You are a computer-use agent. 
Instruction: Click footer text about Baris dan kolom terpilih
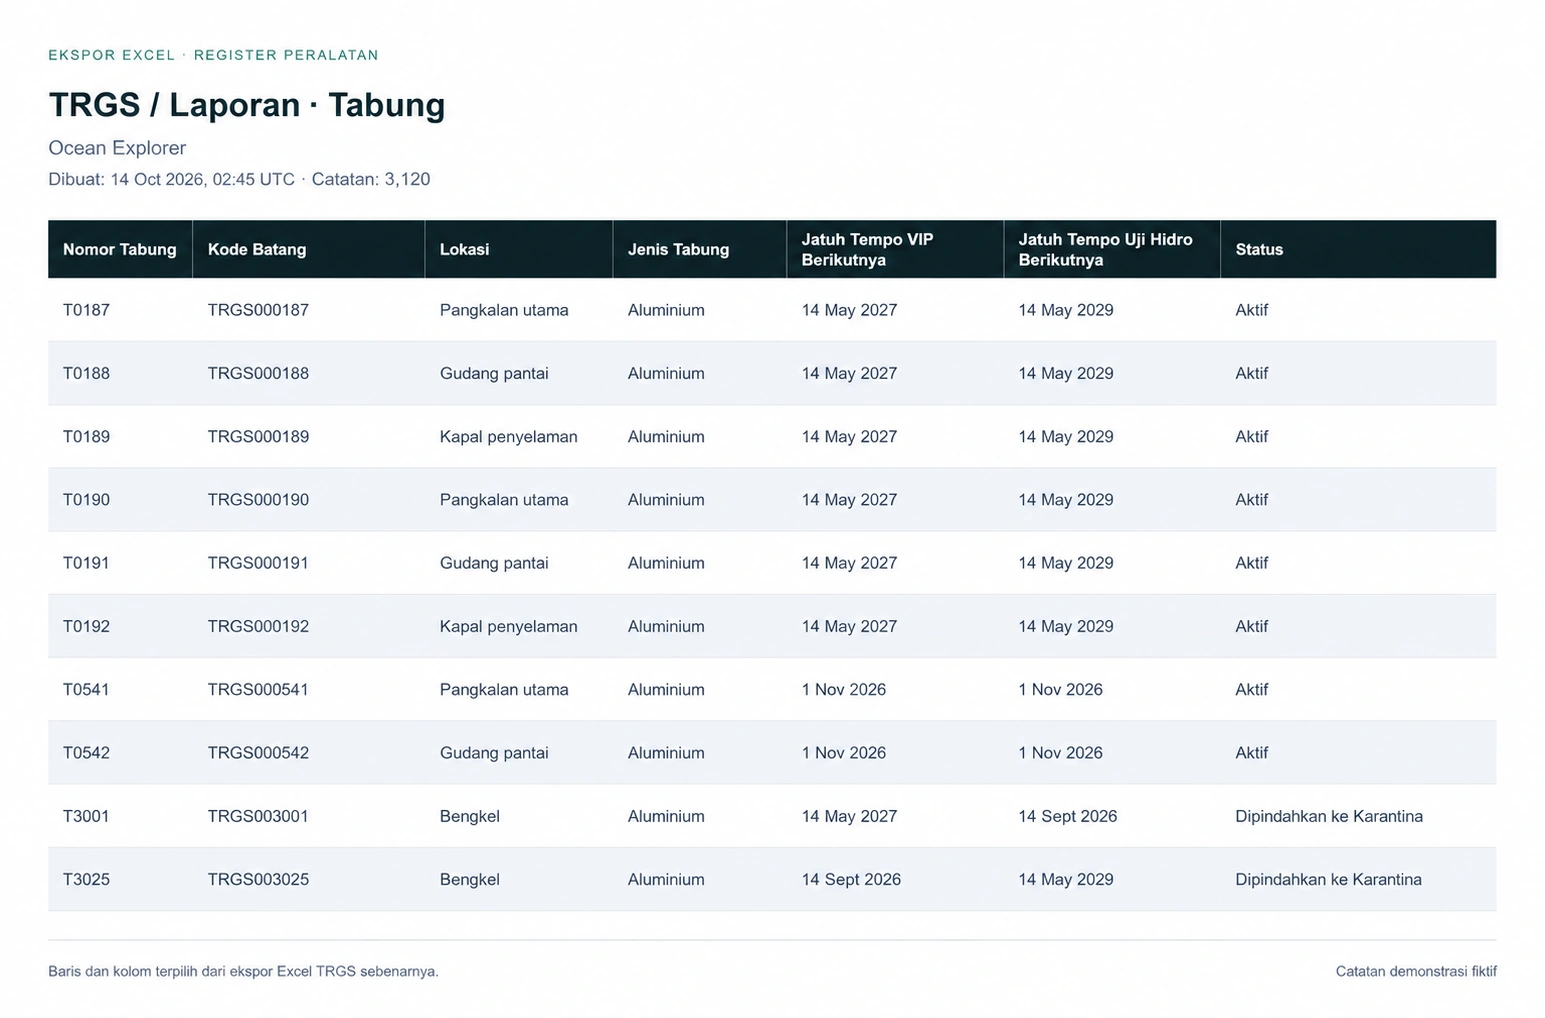pyautogui.click(x=243, y=971)
